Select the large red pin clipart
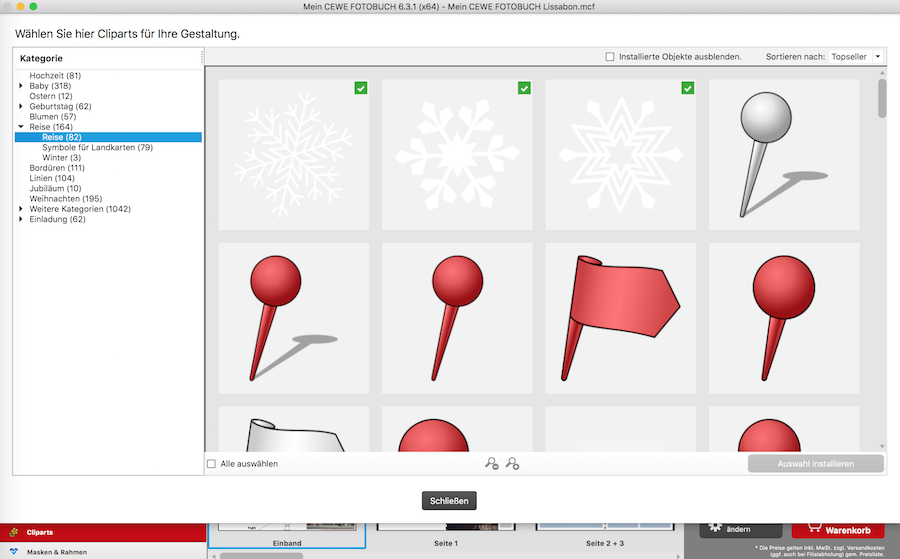This screenshot has width=900, height=559. 784,319
